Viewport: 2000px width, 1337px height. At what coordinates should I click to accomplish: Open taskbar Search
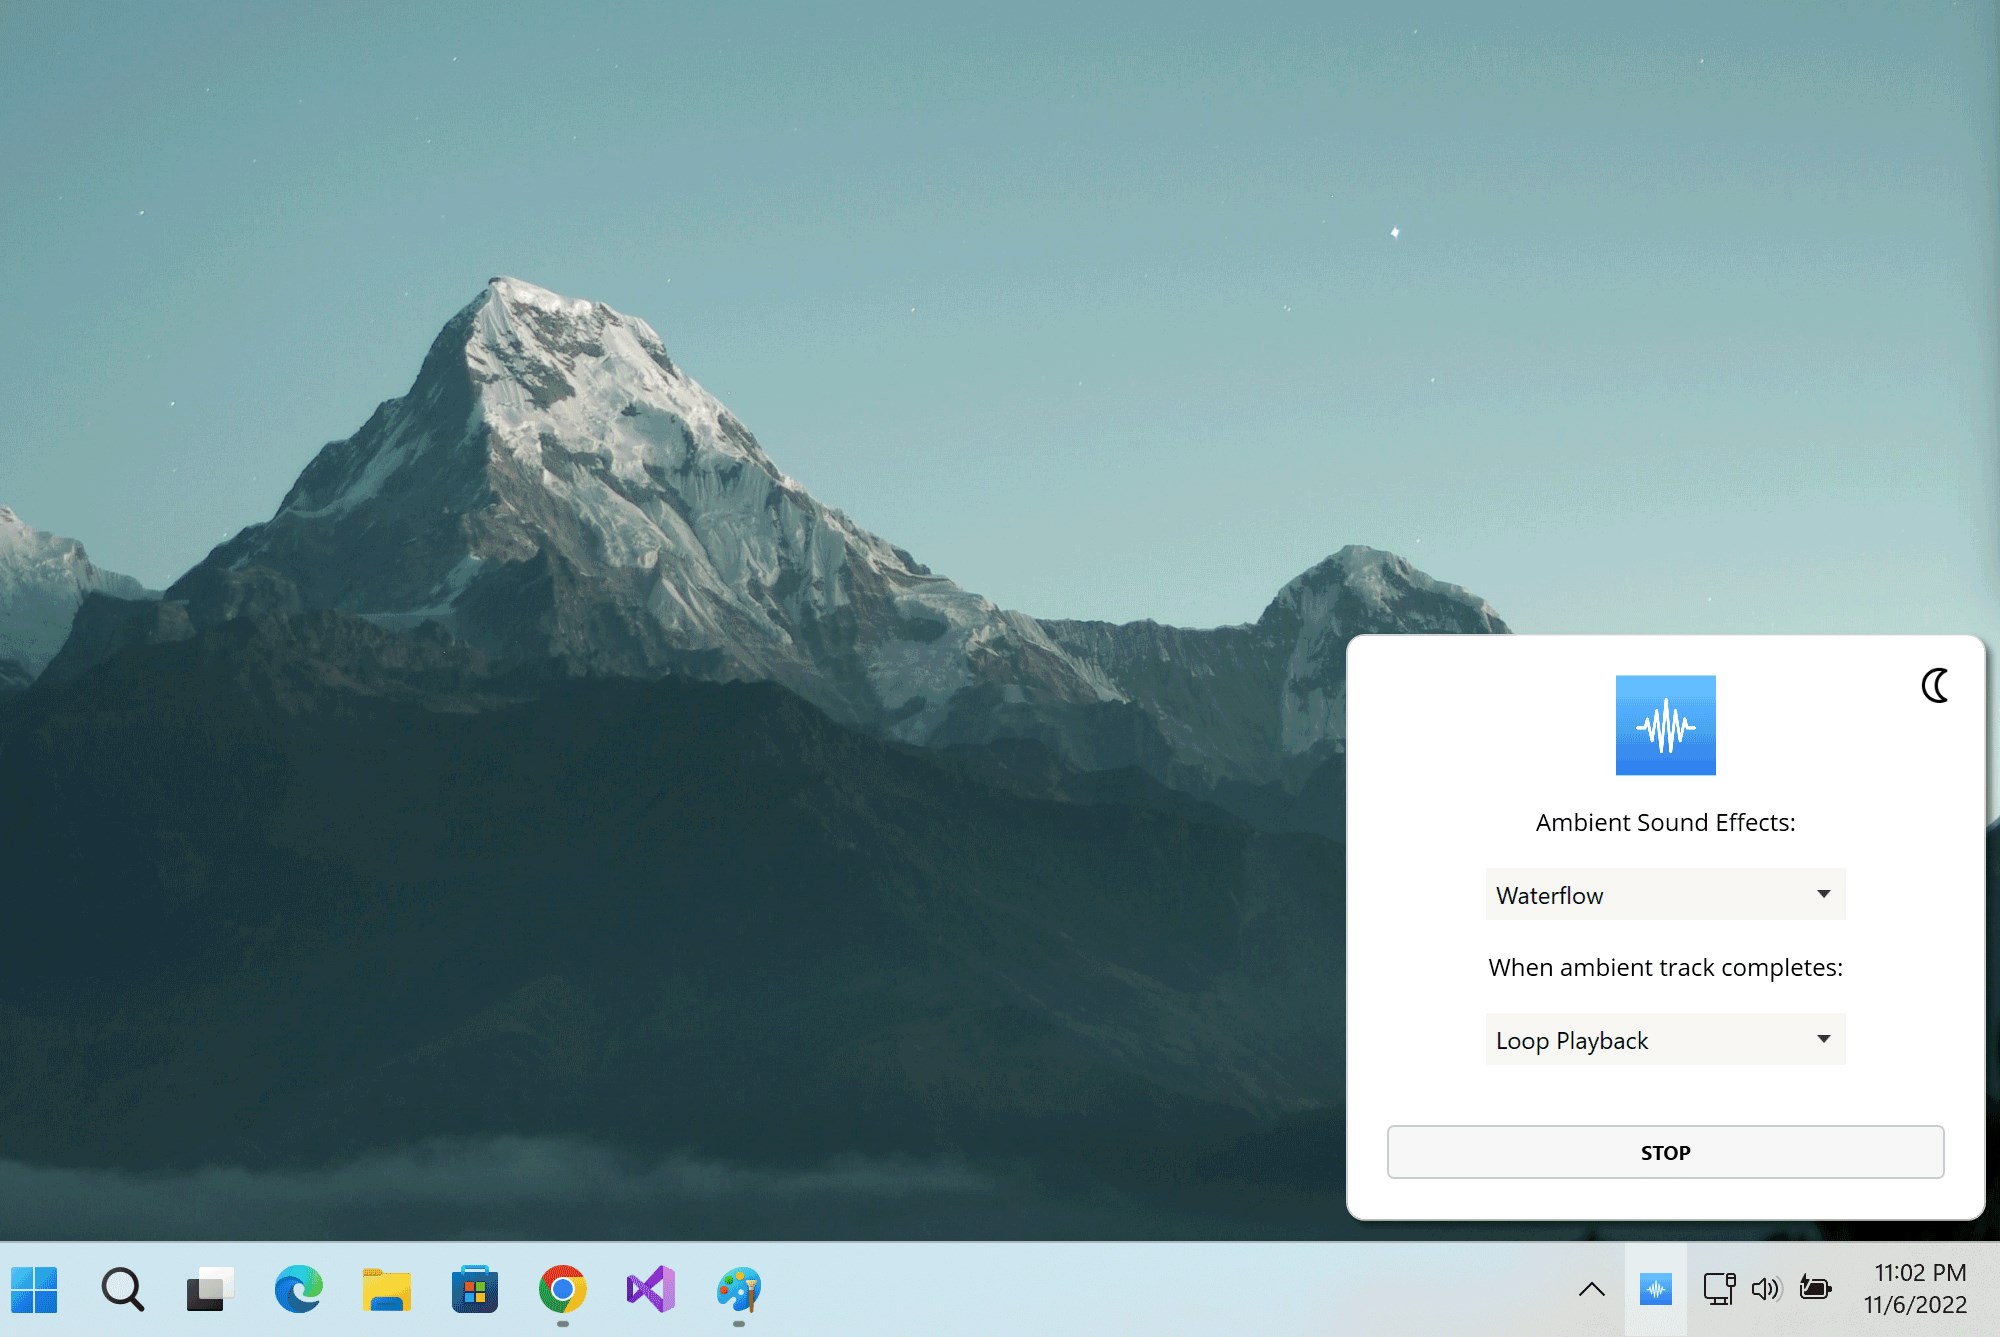click(123, 1289)
